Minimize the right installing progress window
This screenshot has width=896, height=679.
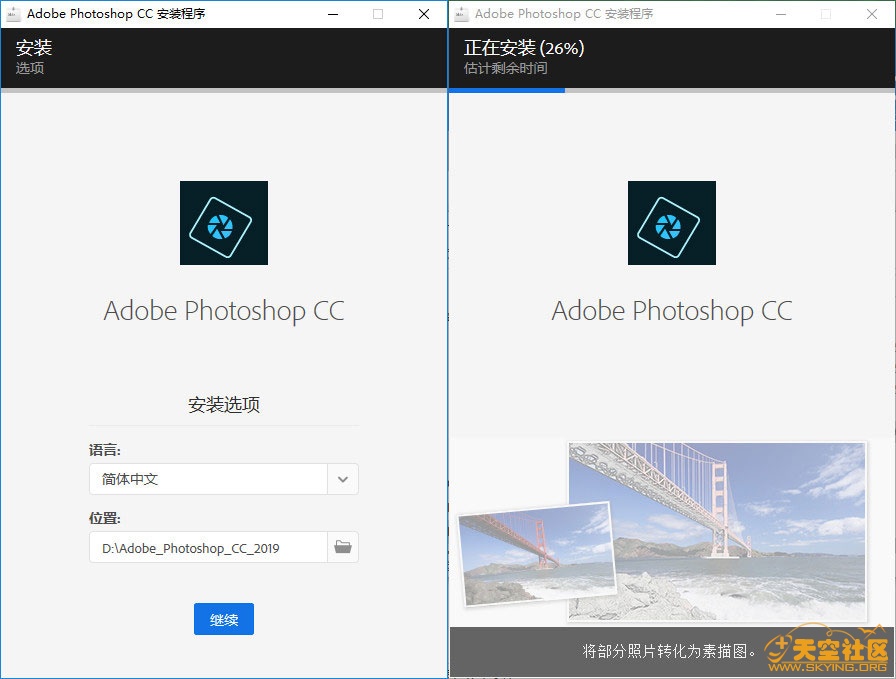[780, 14]
